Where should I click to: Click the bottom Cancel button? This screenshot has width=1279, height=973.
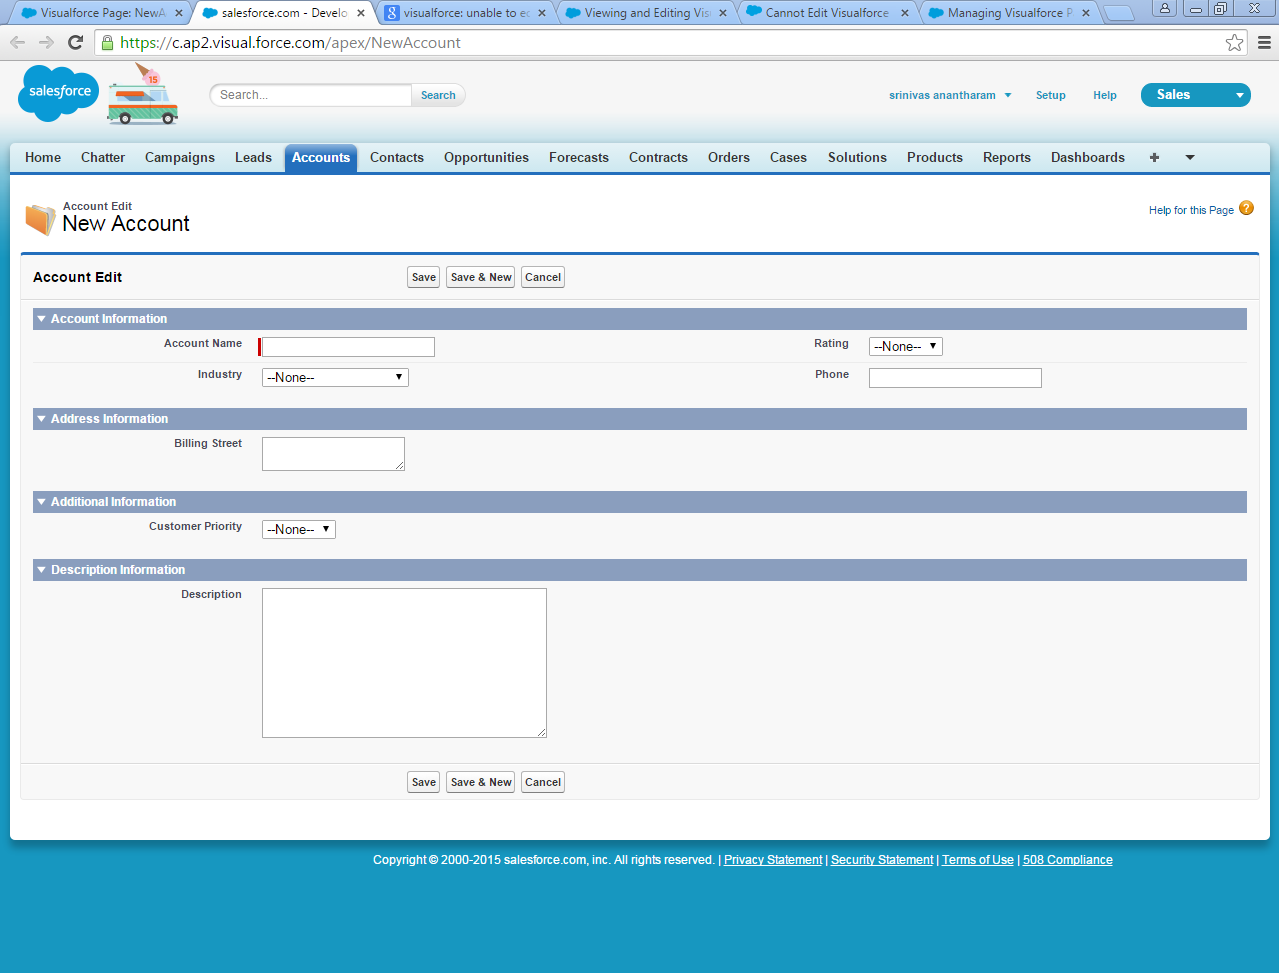(543, 783)
